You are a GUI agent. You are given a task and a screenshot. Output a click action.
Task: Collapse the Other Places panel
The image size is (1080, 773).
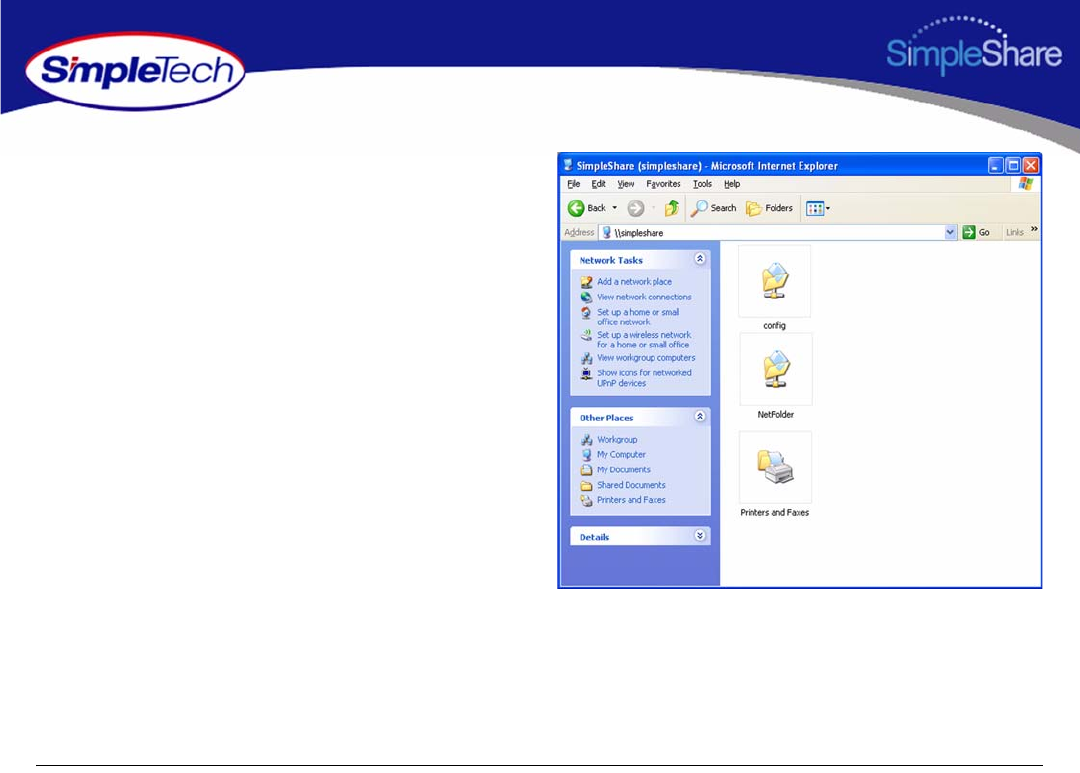pos(700,417)
